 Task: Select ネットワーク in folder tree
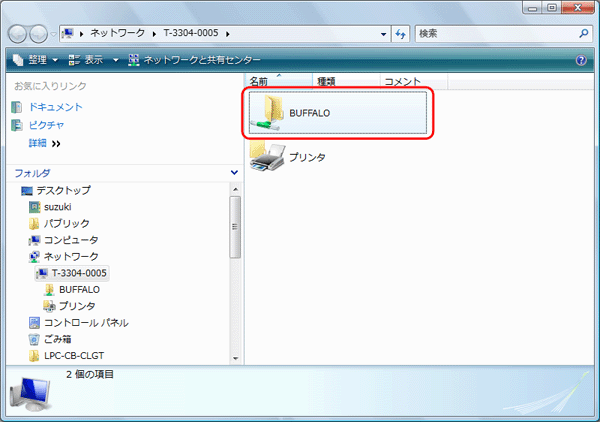coord(71,256)
